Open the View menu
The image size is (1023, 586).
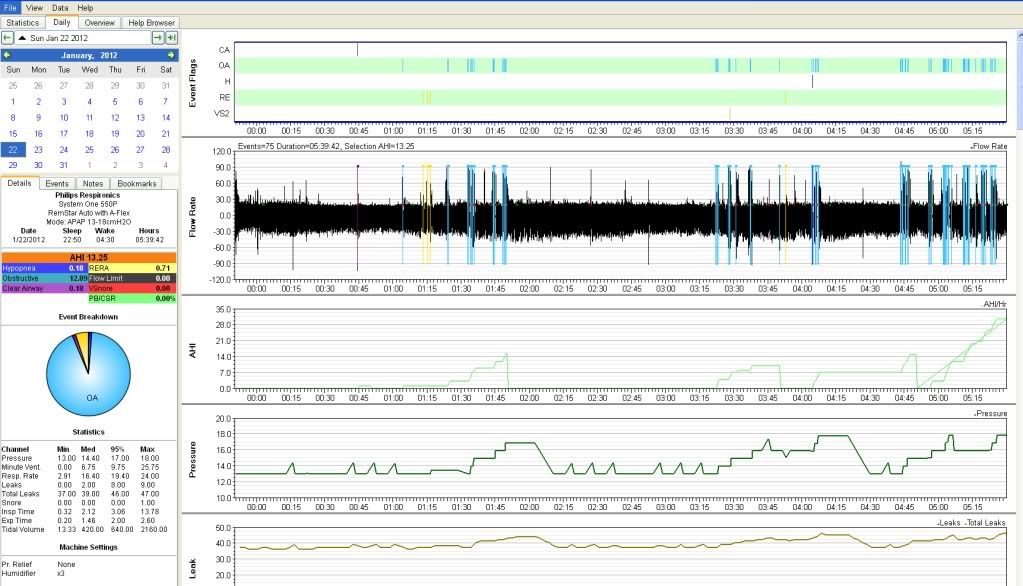34,8
